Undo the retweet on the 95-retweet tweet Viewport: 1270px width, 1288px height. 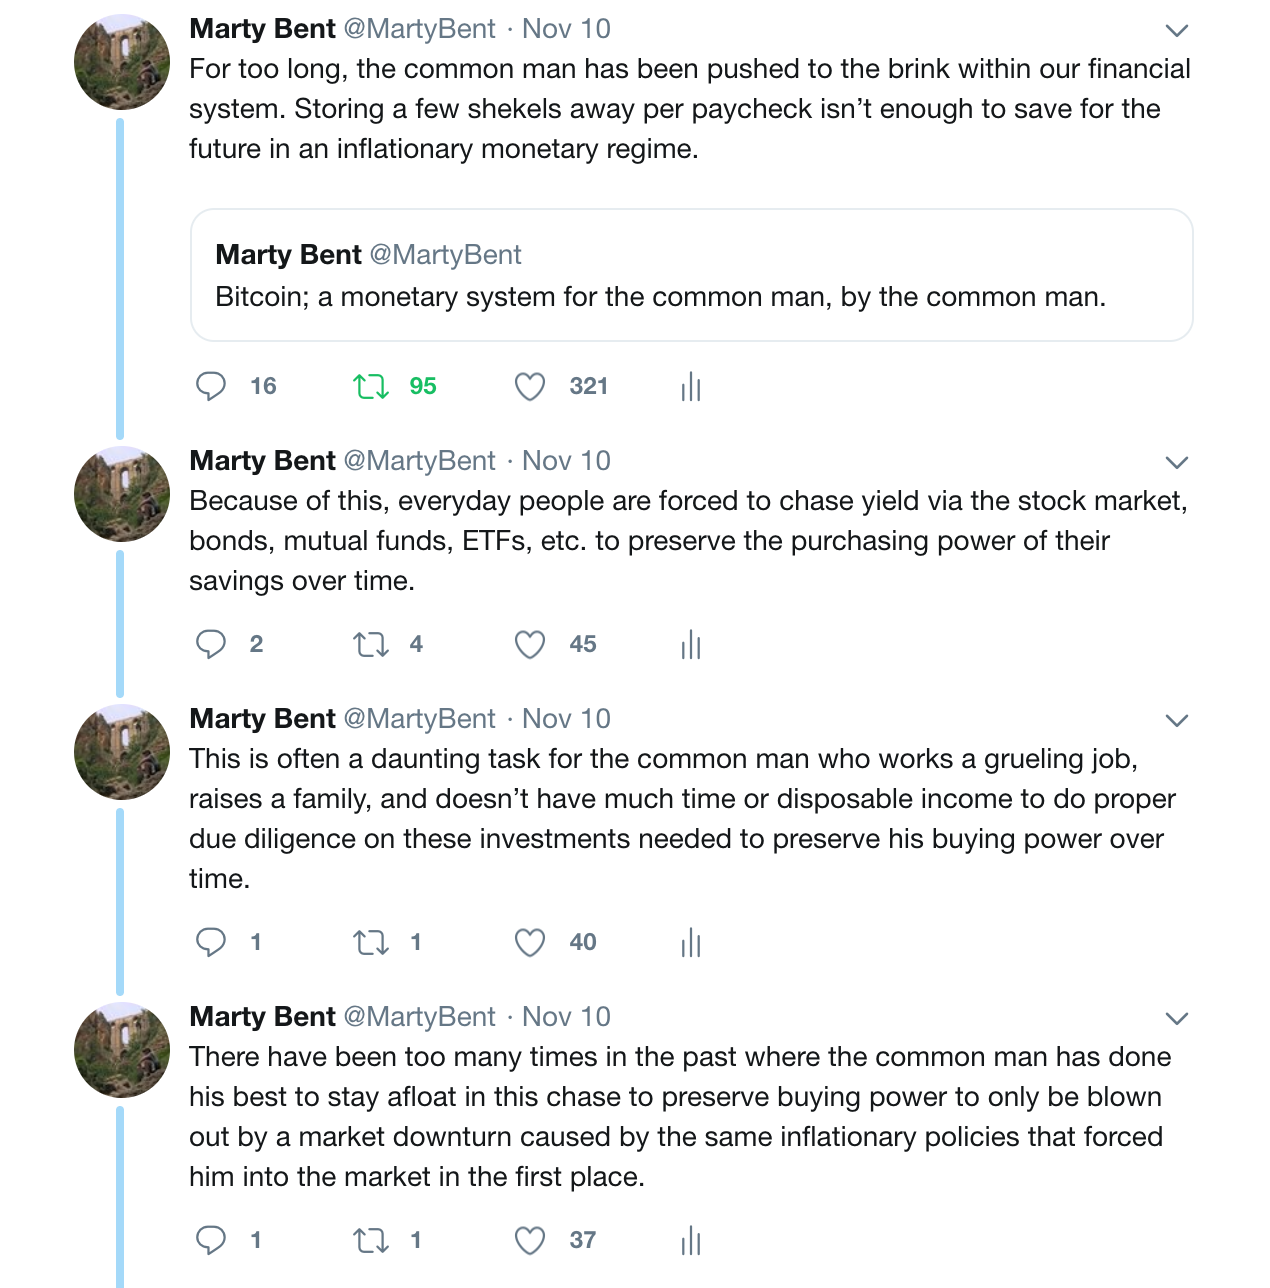pos(371,386)
